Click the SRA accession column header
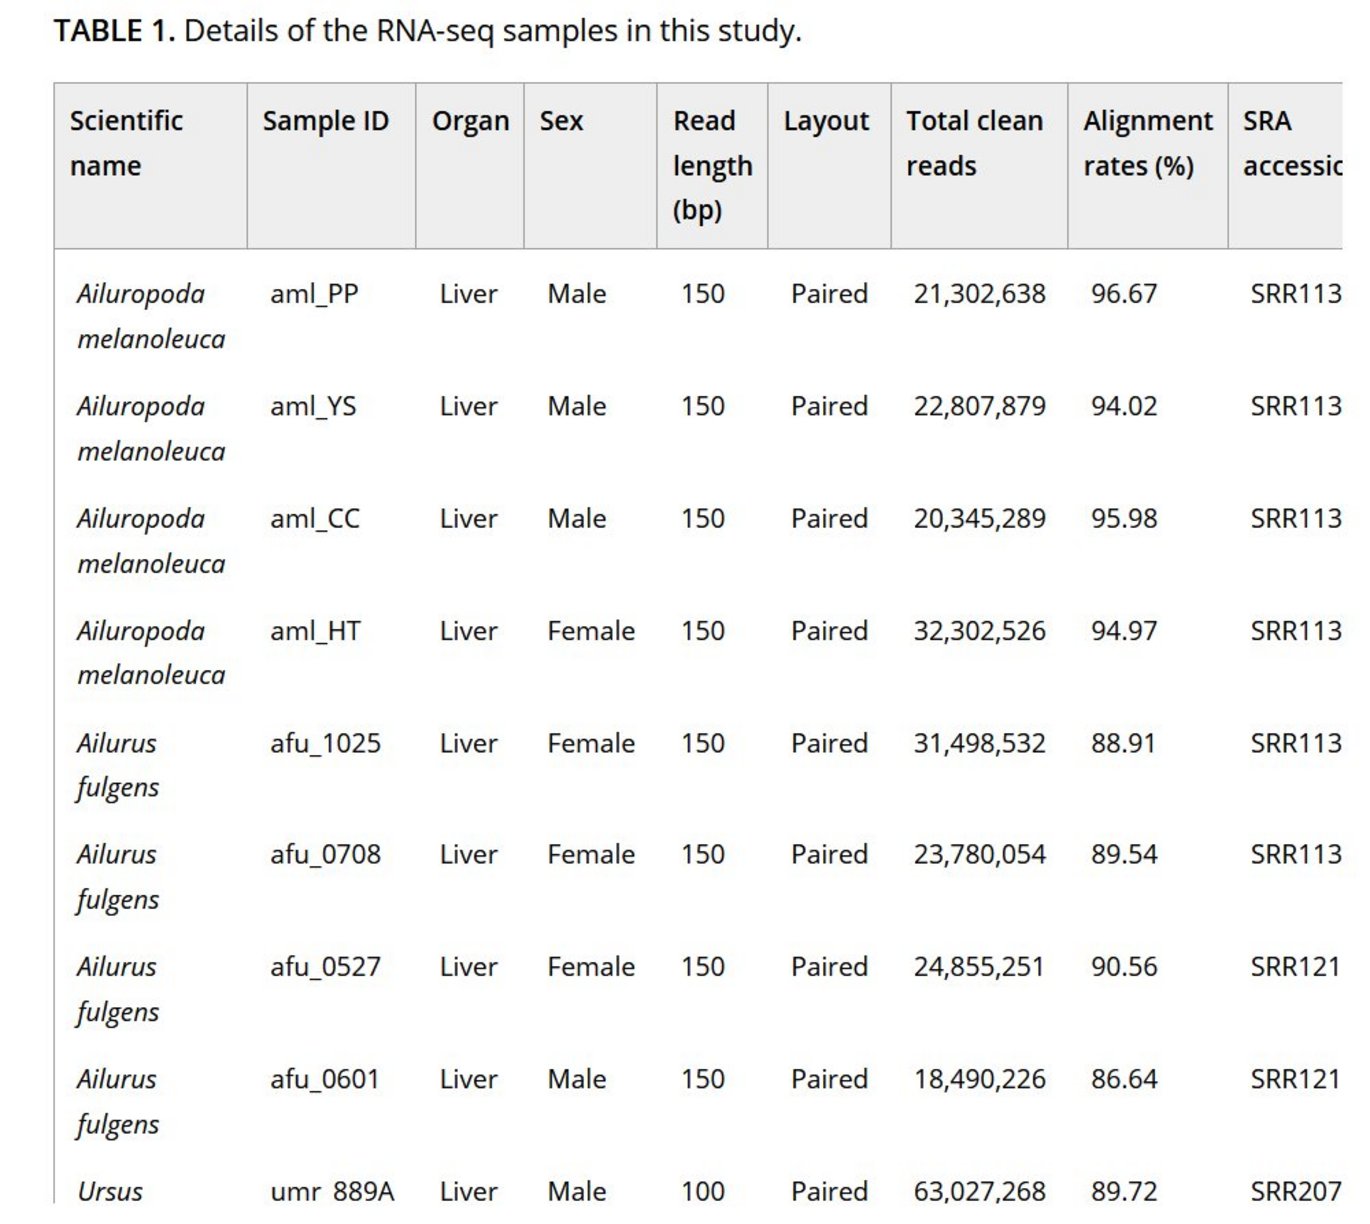Screen dimensions: 1370x1224 tap(1291, 143)
